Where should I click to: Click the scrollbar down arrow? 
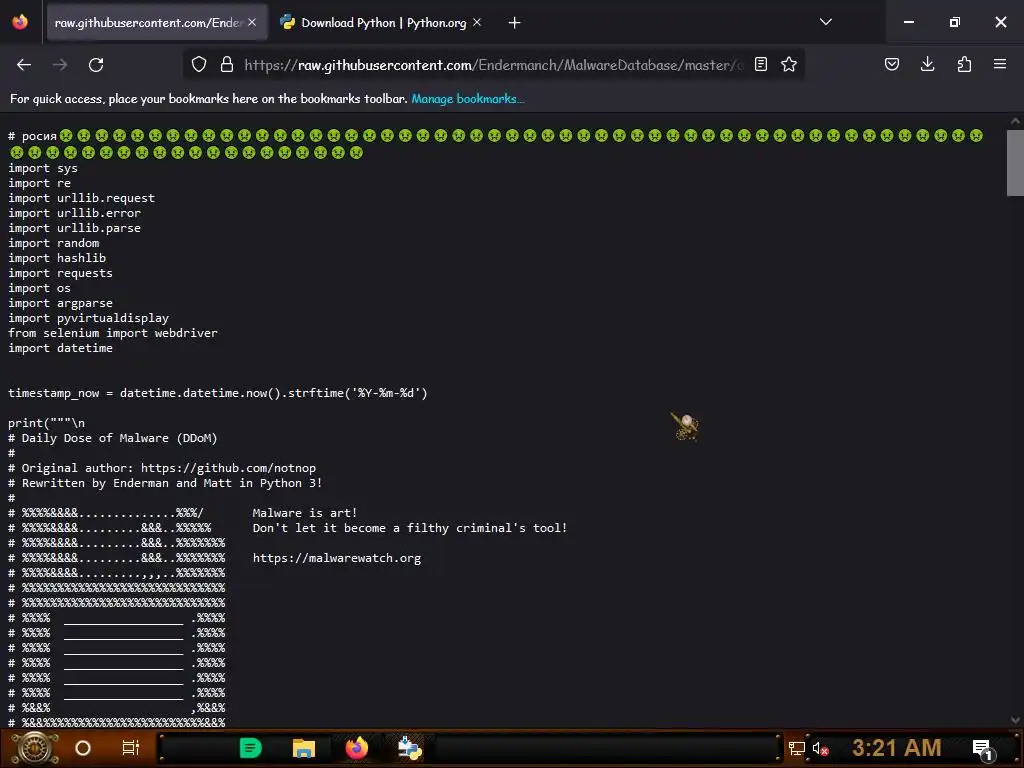(1015, 720)
